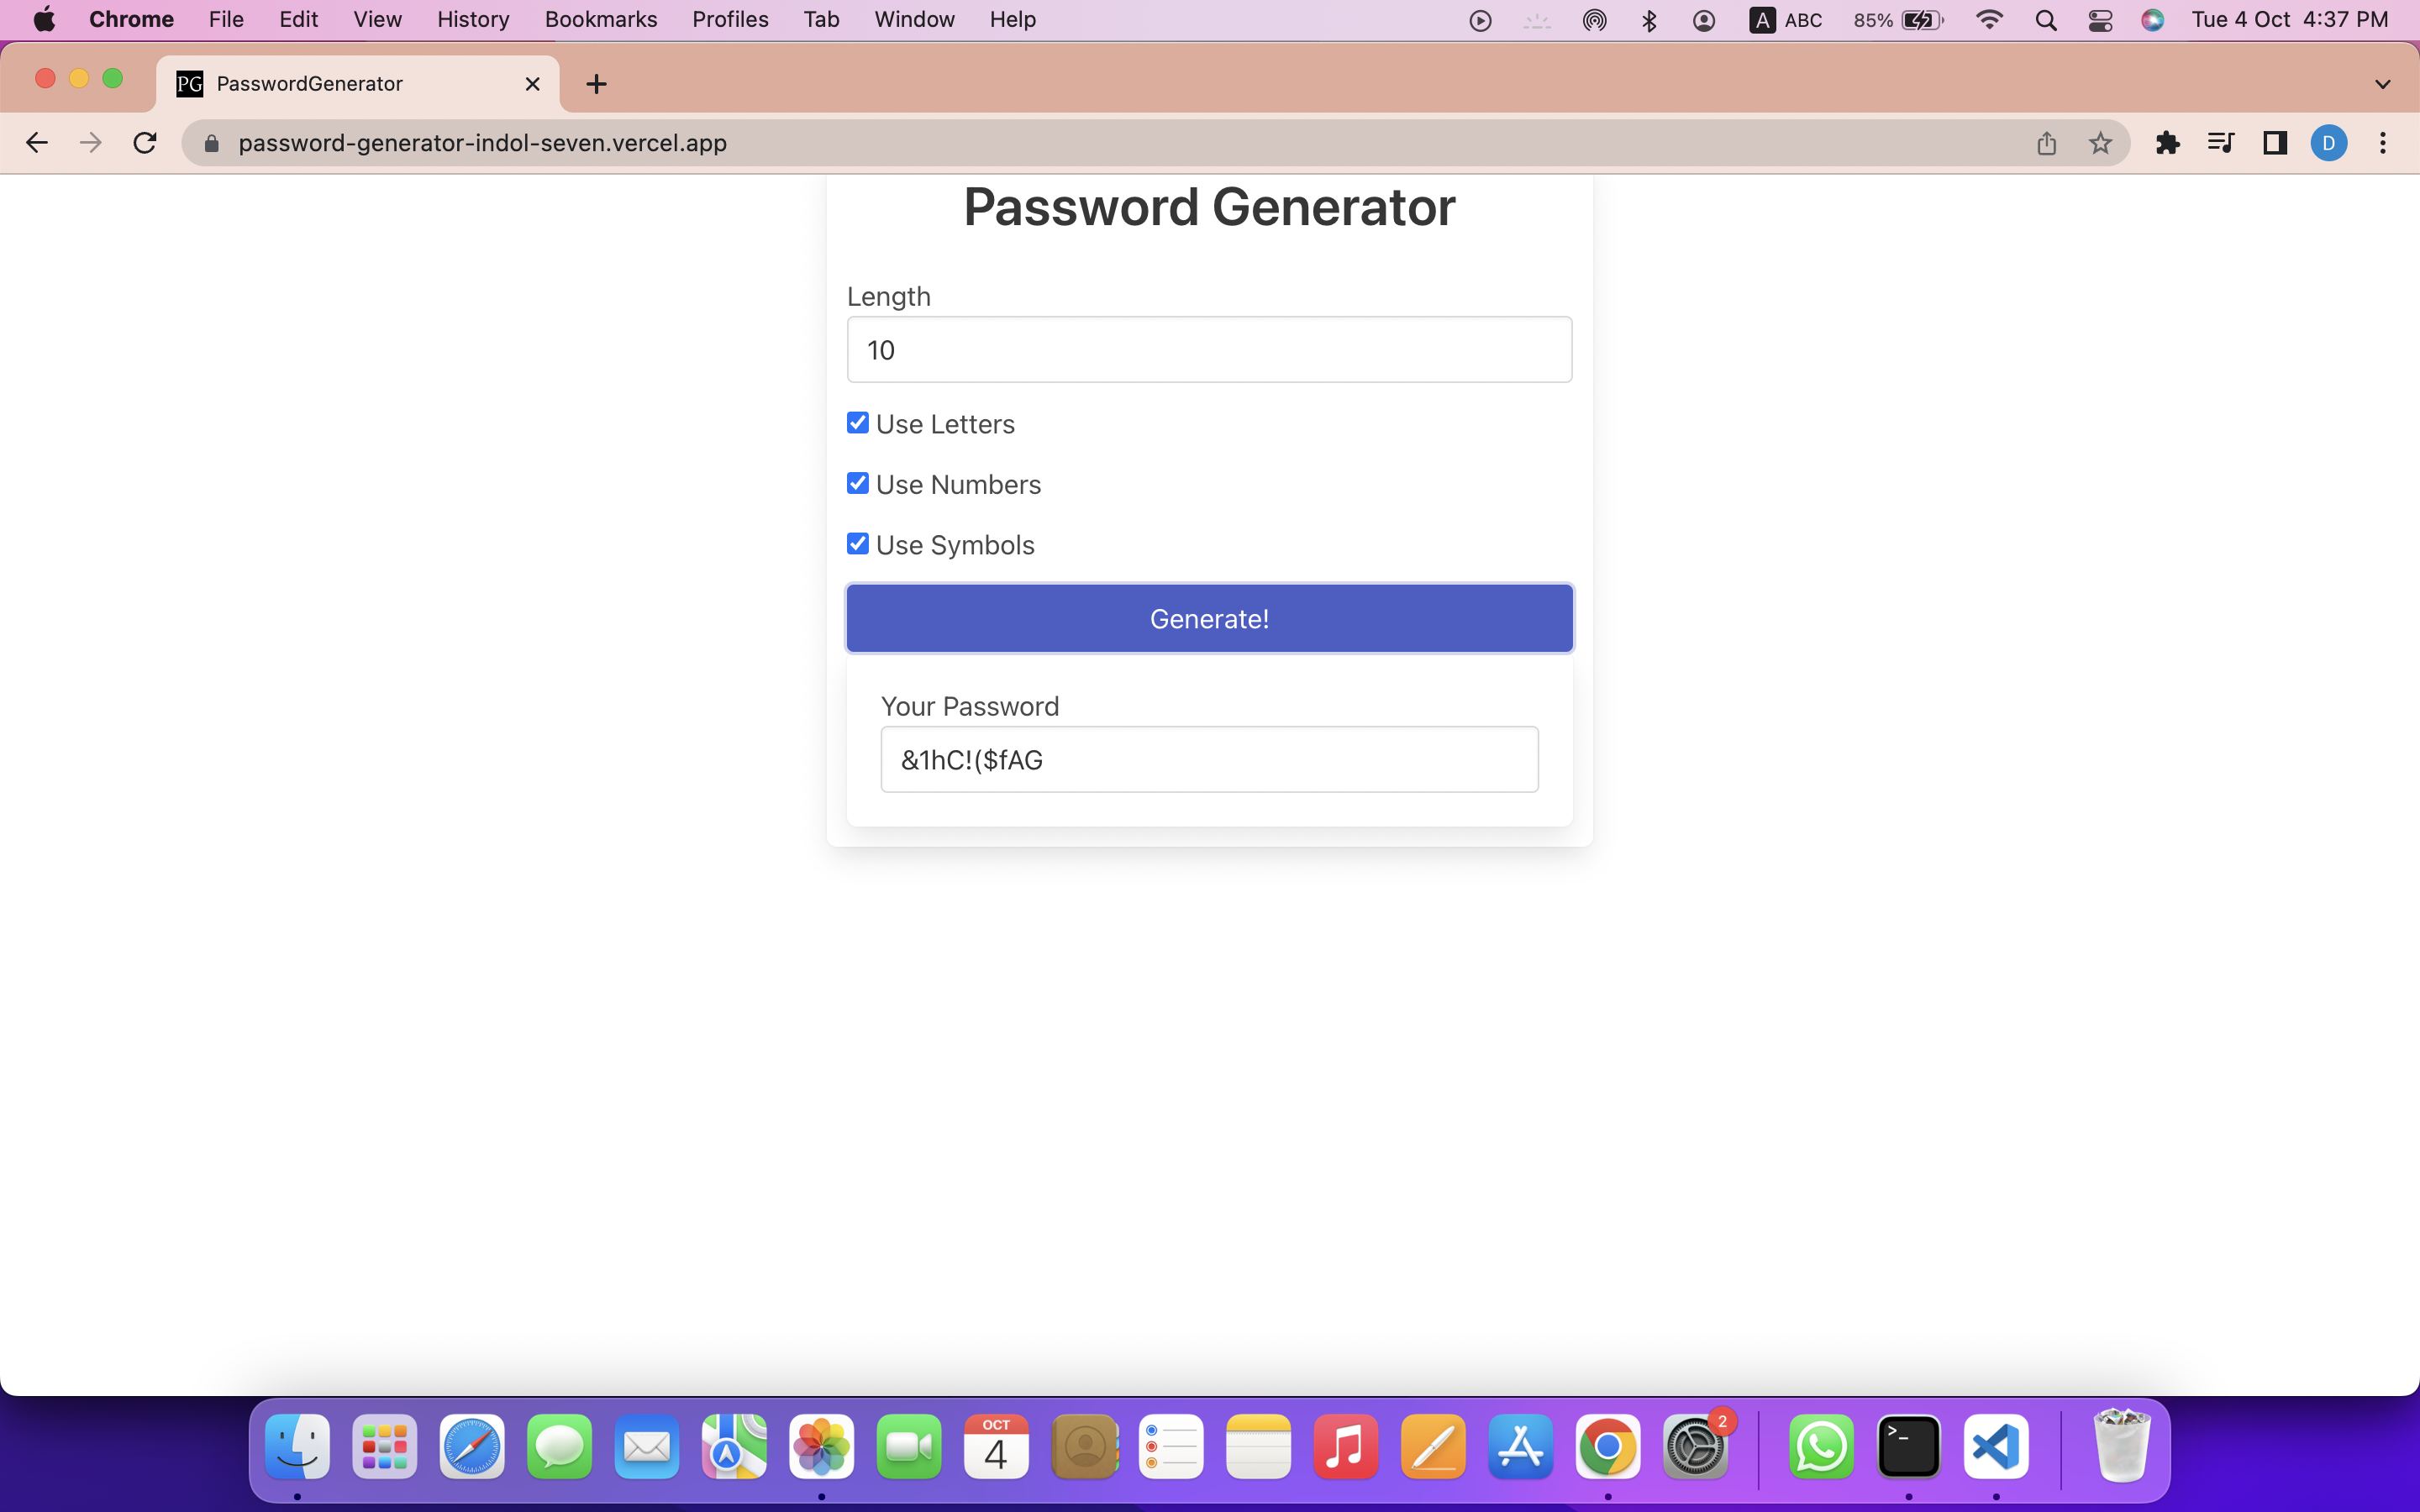Toggle the Use Numbers checkbox
This screenshot has height=1512, width=2420.
pyautogui.click(x=857, y=483)
